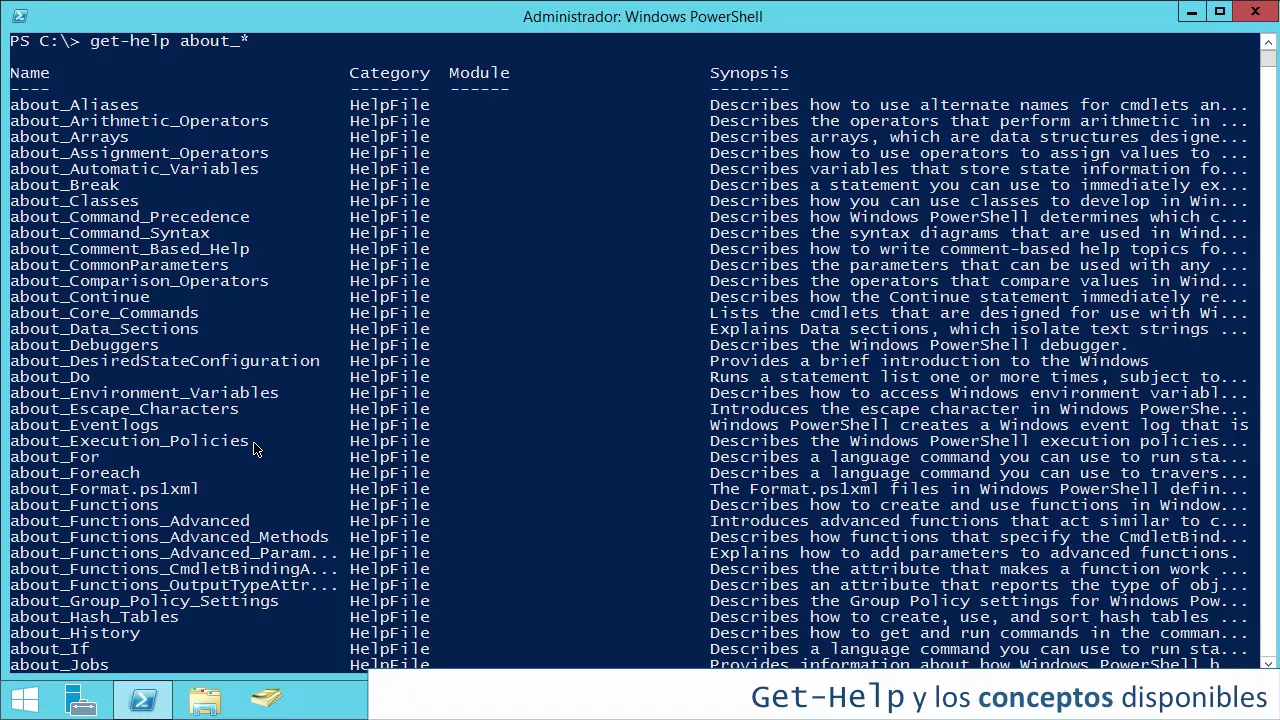Select the about_Automatic_Variables entry
Viewport: 1280px width, 720px height.
[x=134, y=169]
